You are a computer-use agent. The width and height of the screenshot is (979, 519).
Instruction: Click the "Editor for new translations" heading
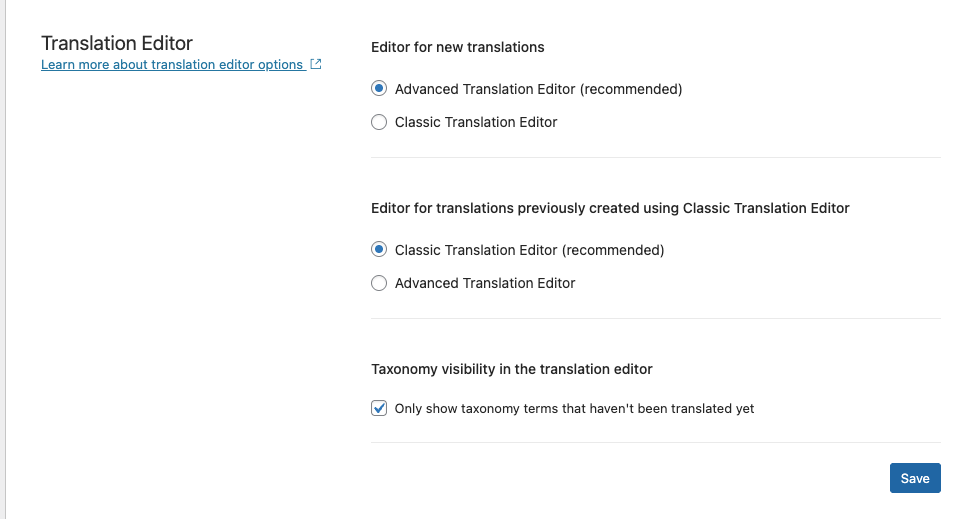click(458, 47)
